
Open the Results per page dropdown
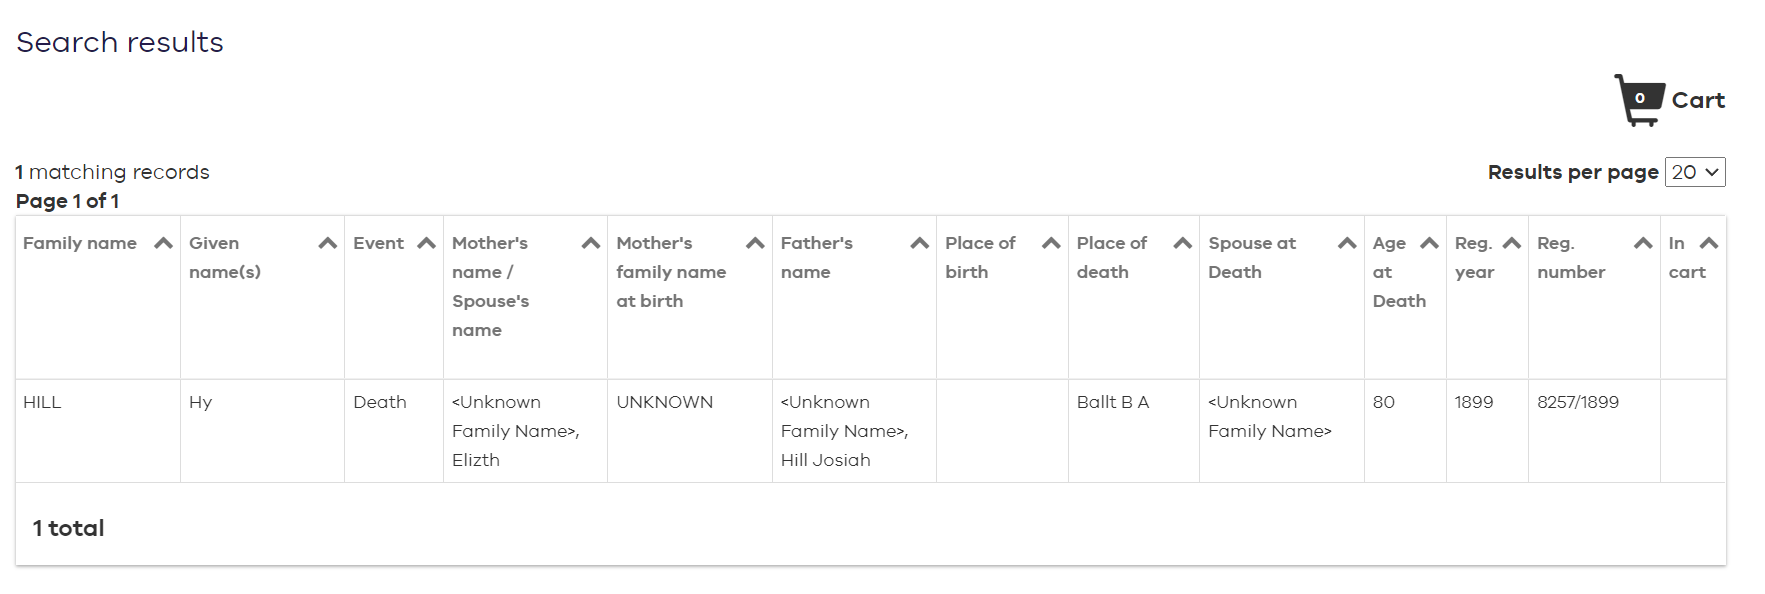point(1695,172)
